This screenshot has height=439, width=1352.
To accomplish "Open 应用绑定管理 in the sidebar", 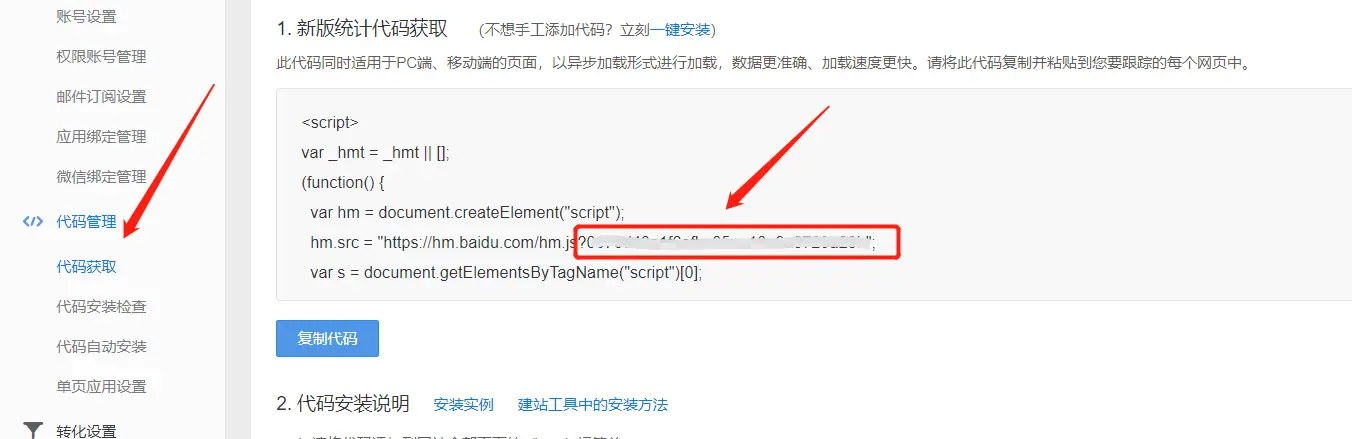I will coord(101,136).
